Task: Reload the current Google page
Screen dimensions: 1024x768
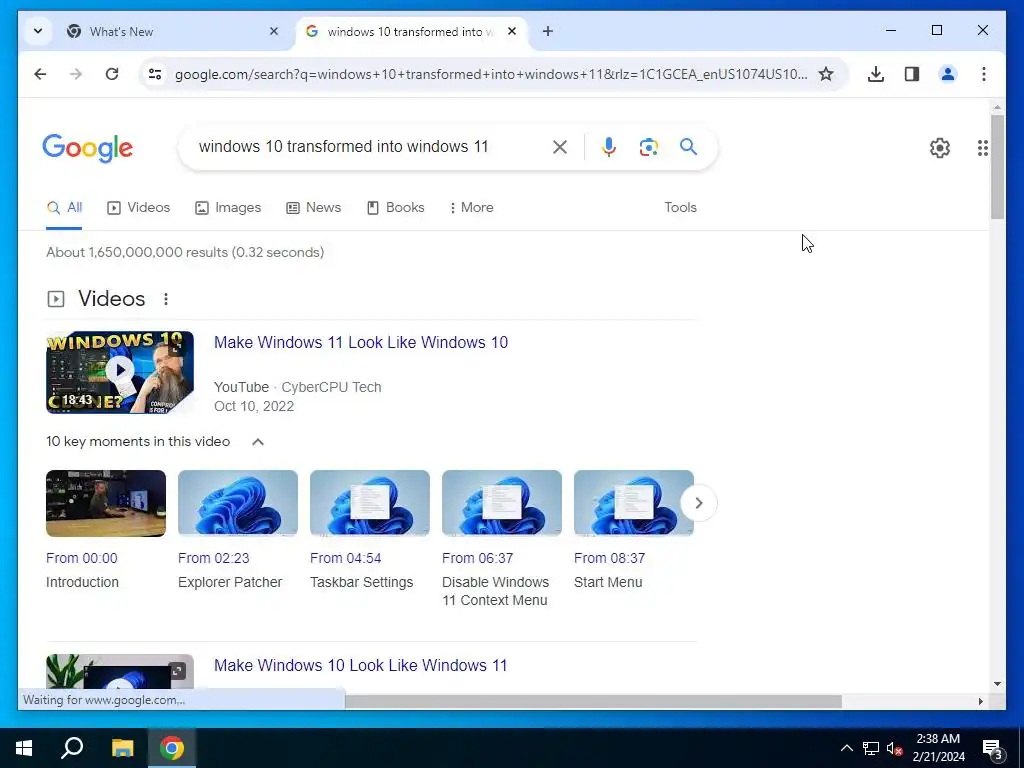Action: (112, 74)
